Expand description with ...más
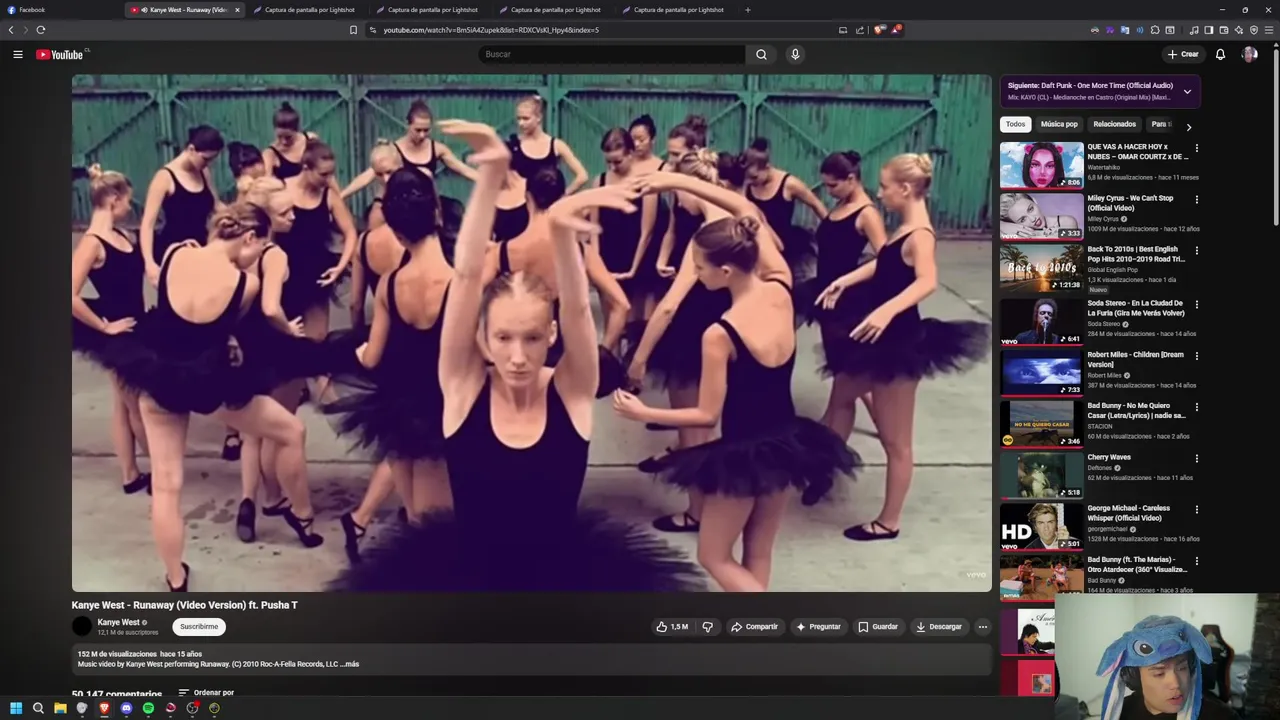Image resolution: width=1280 pixels, height=720 pixels. 349,664
